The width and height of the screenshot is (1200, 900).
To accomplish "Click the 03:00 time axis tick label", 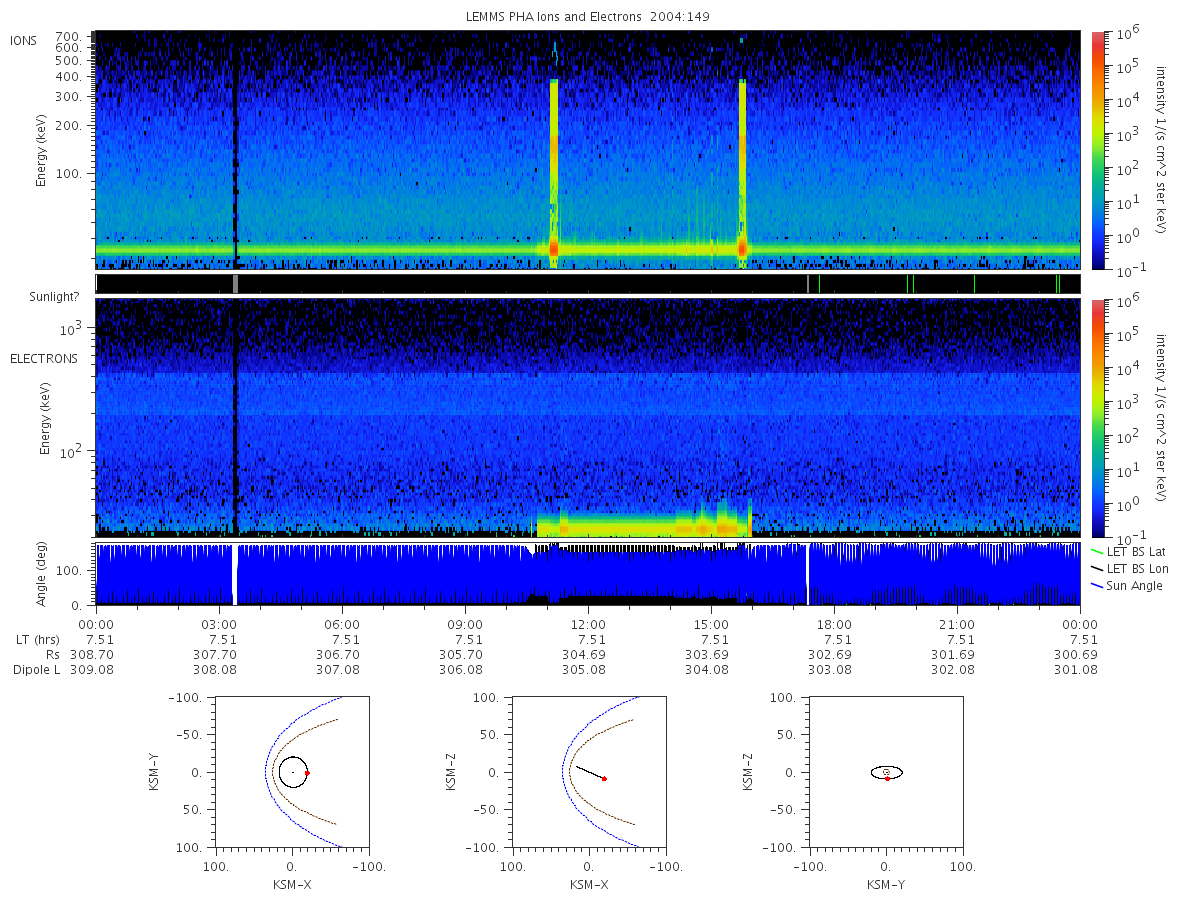I will point(219,623).
